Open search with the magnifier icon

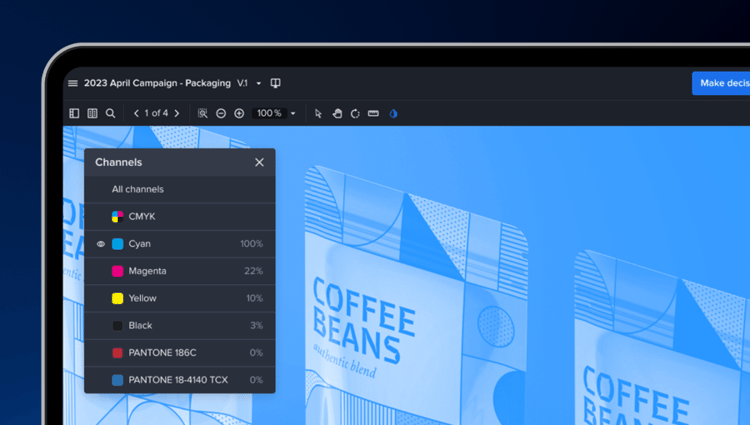click(111, 114)
